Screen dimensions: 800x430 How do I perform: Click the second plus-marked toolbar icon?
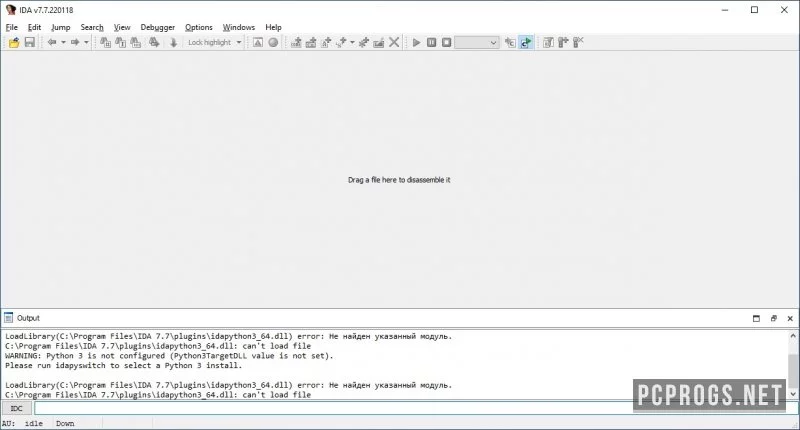(311, 42)
